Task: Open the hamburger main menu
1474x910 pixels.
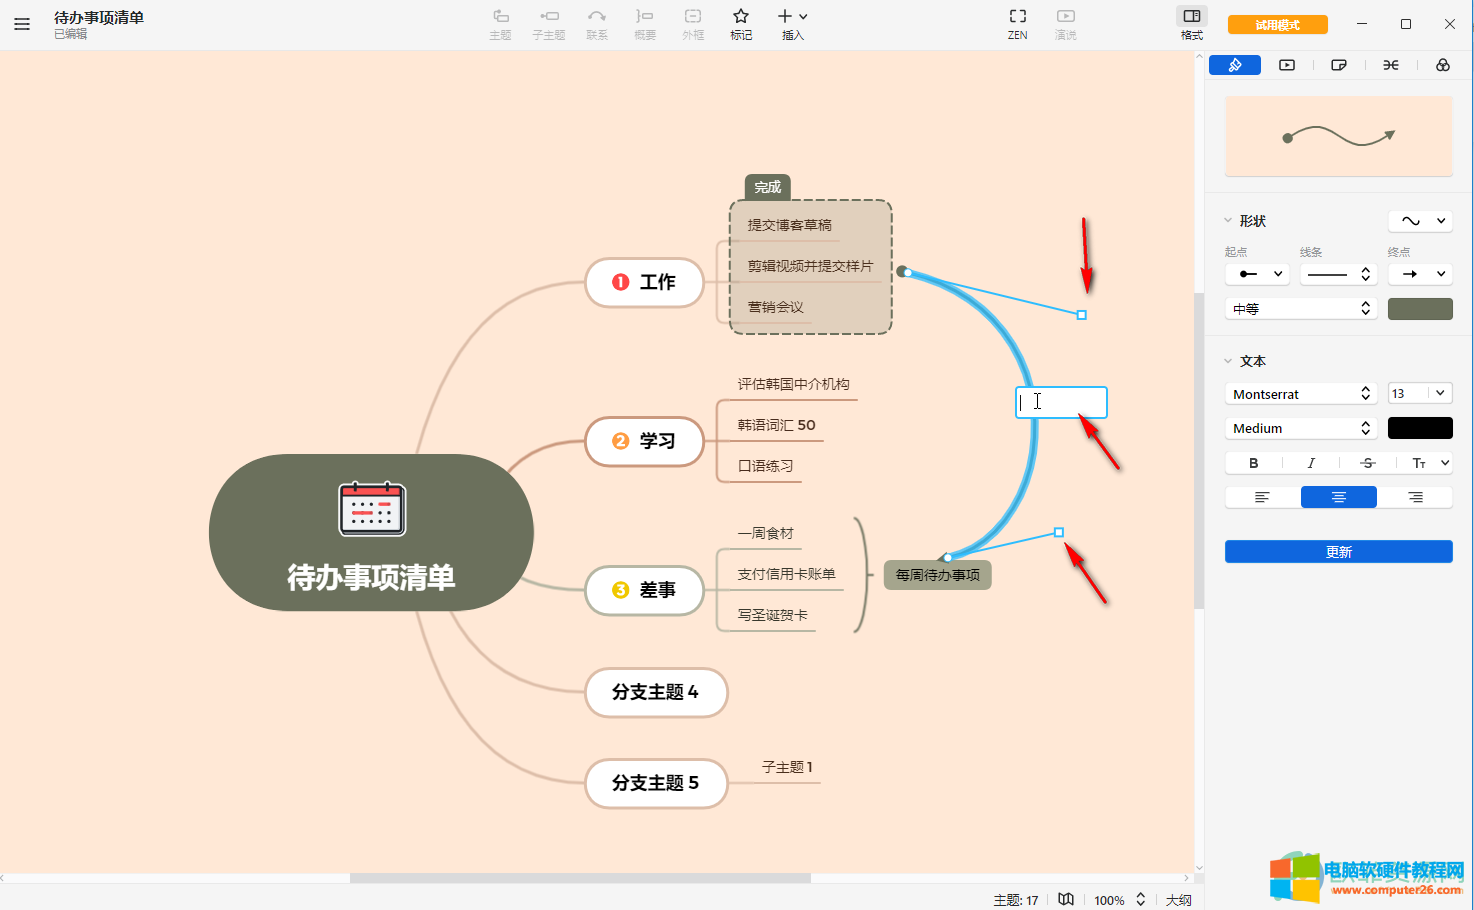Action: (22, 24)
